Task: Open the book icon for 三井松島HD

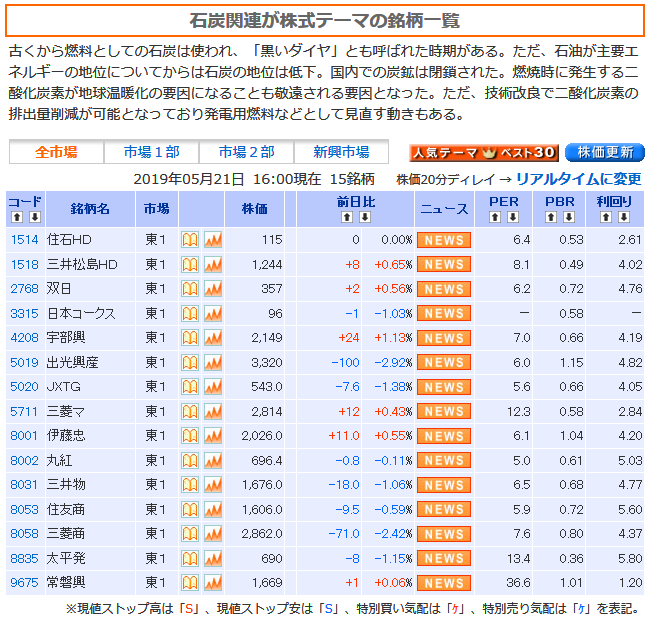Action: (x=190, y=264)
